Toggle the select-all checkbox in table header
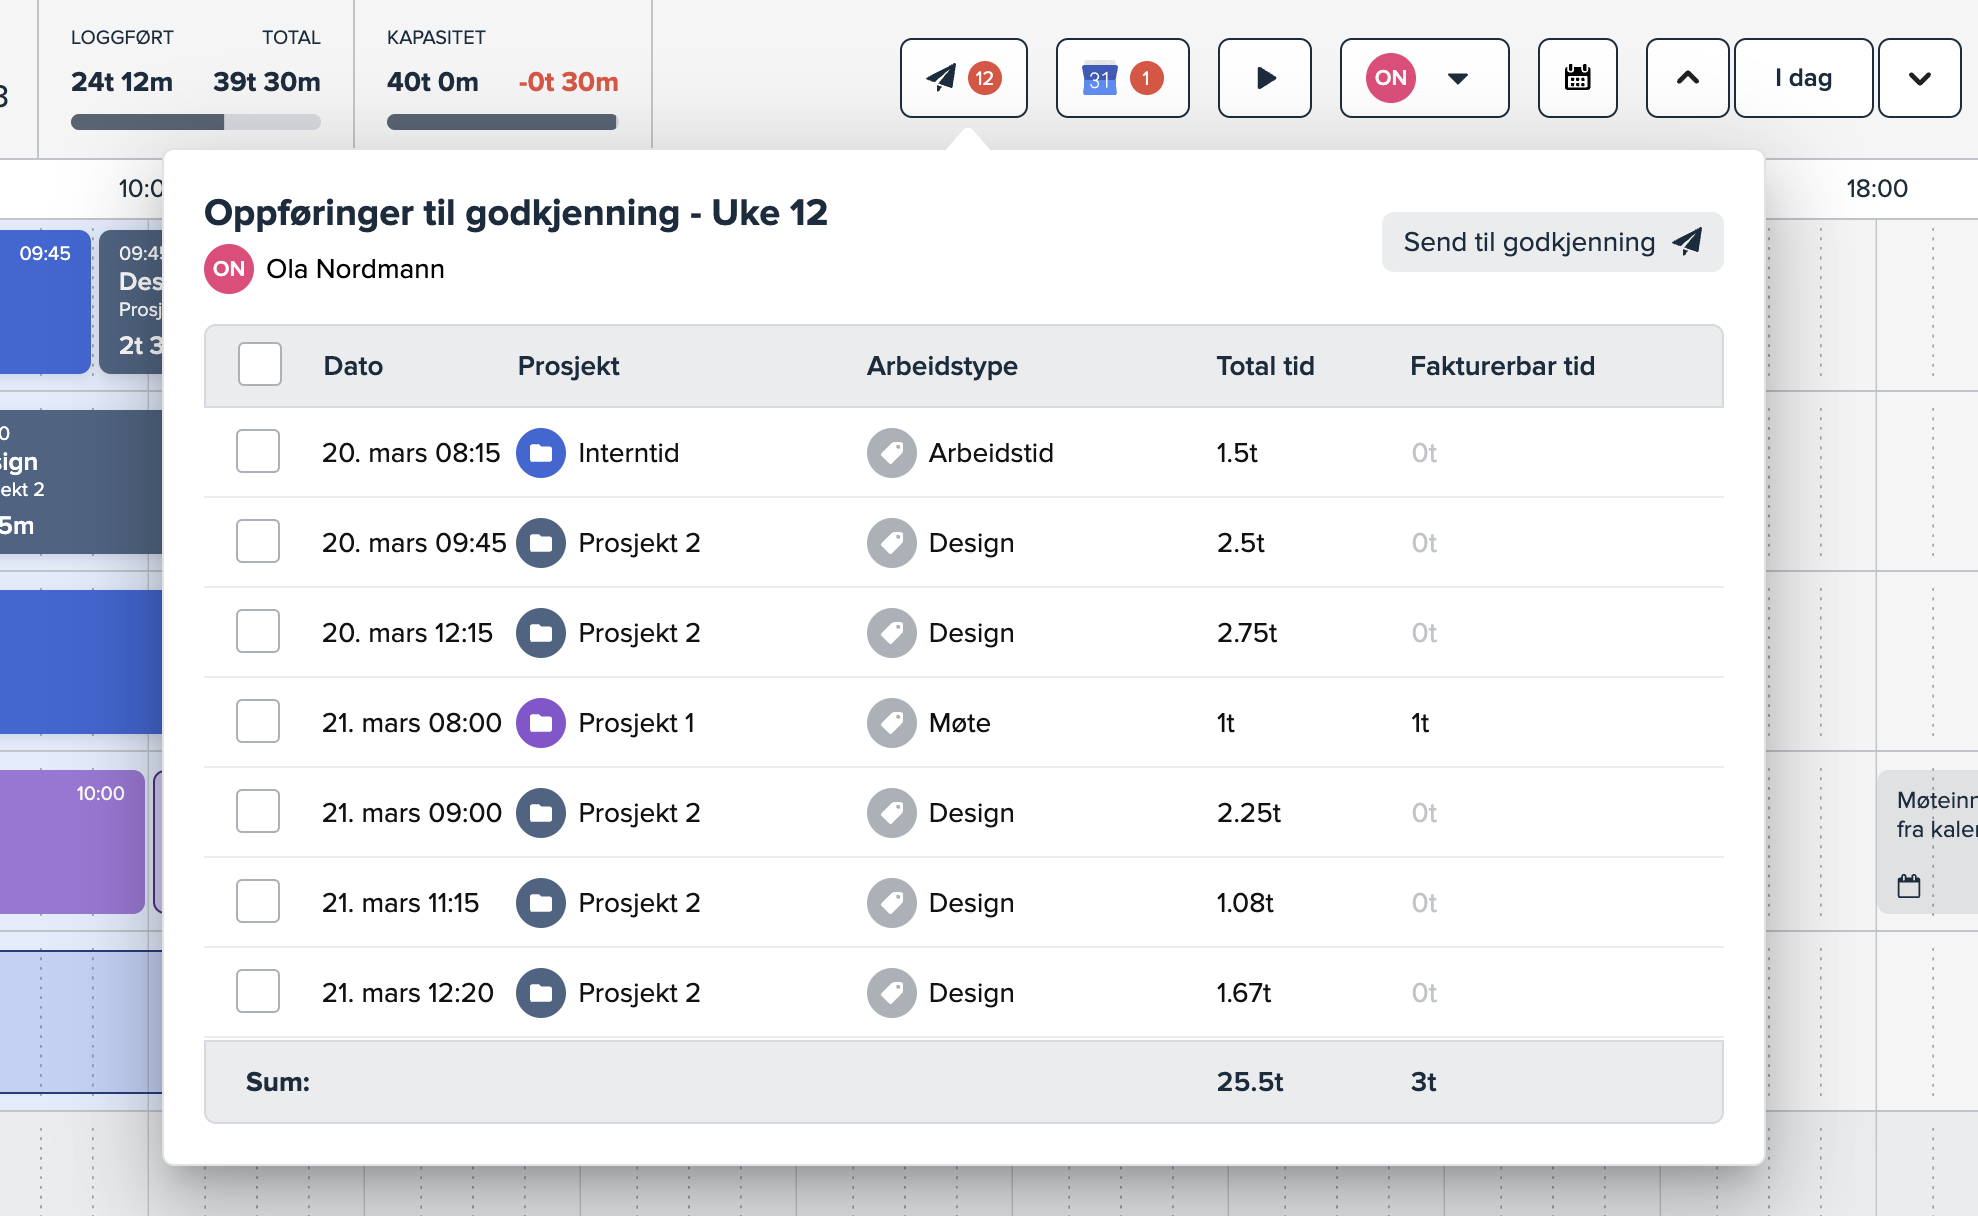This screenshot has width=1978, height=1216. point(260,365)
